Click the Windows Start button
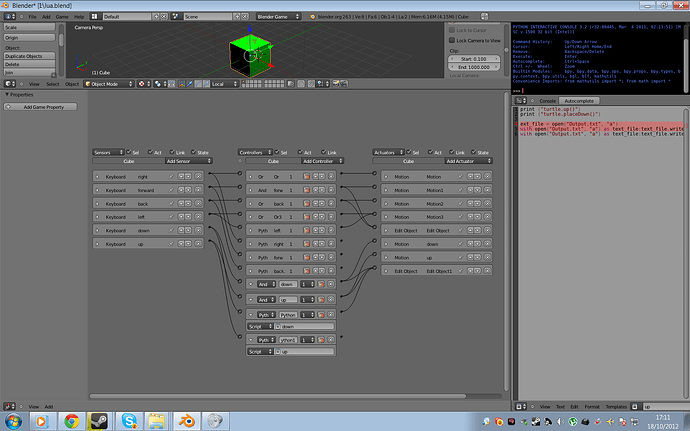This screenshot has width=690, height=431. coord(13,421)
